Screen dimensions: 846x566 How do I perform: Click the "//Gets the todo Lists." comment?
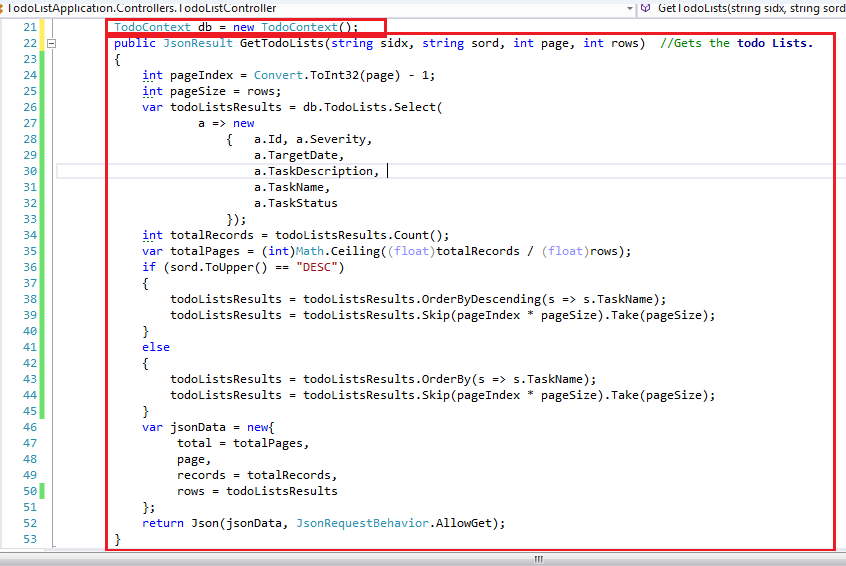736,43
